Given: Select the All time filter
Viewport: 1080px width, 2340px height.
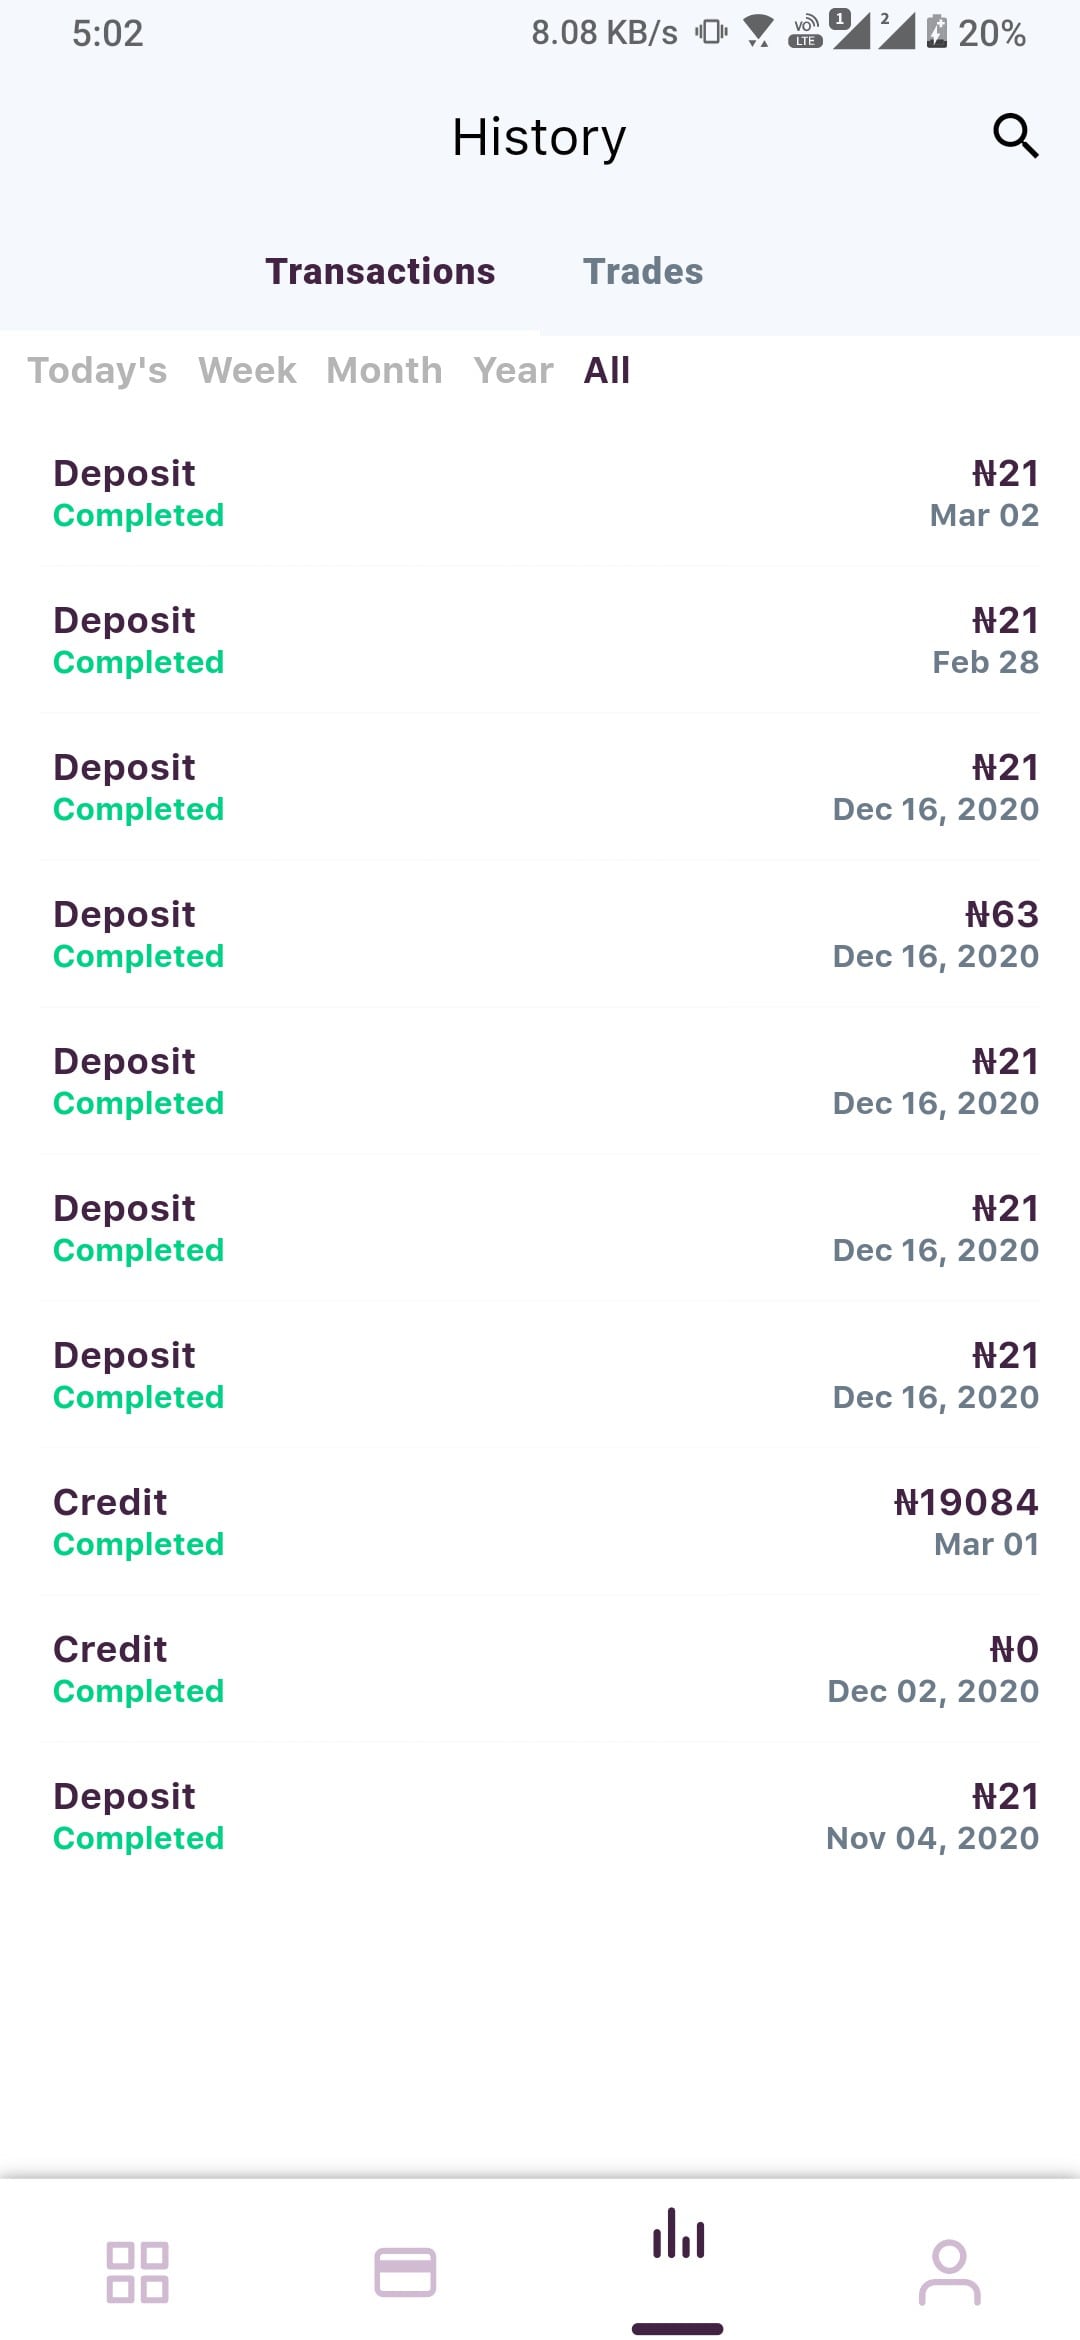Looking at the screenshot, I should tap(607, 370).
